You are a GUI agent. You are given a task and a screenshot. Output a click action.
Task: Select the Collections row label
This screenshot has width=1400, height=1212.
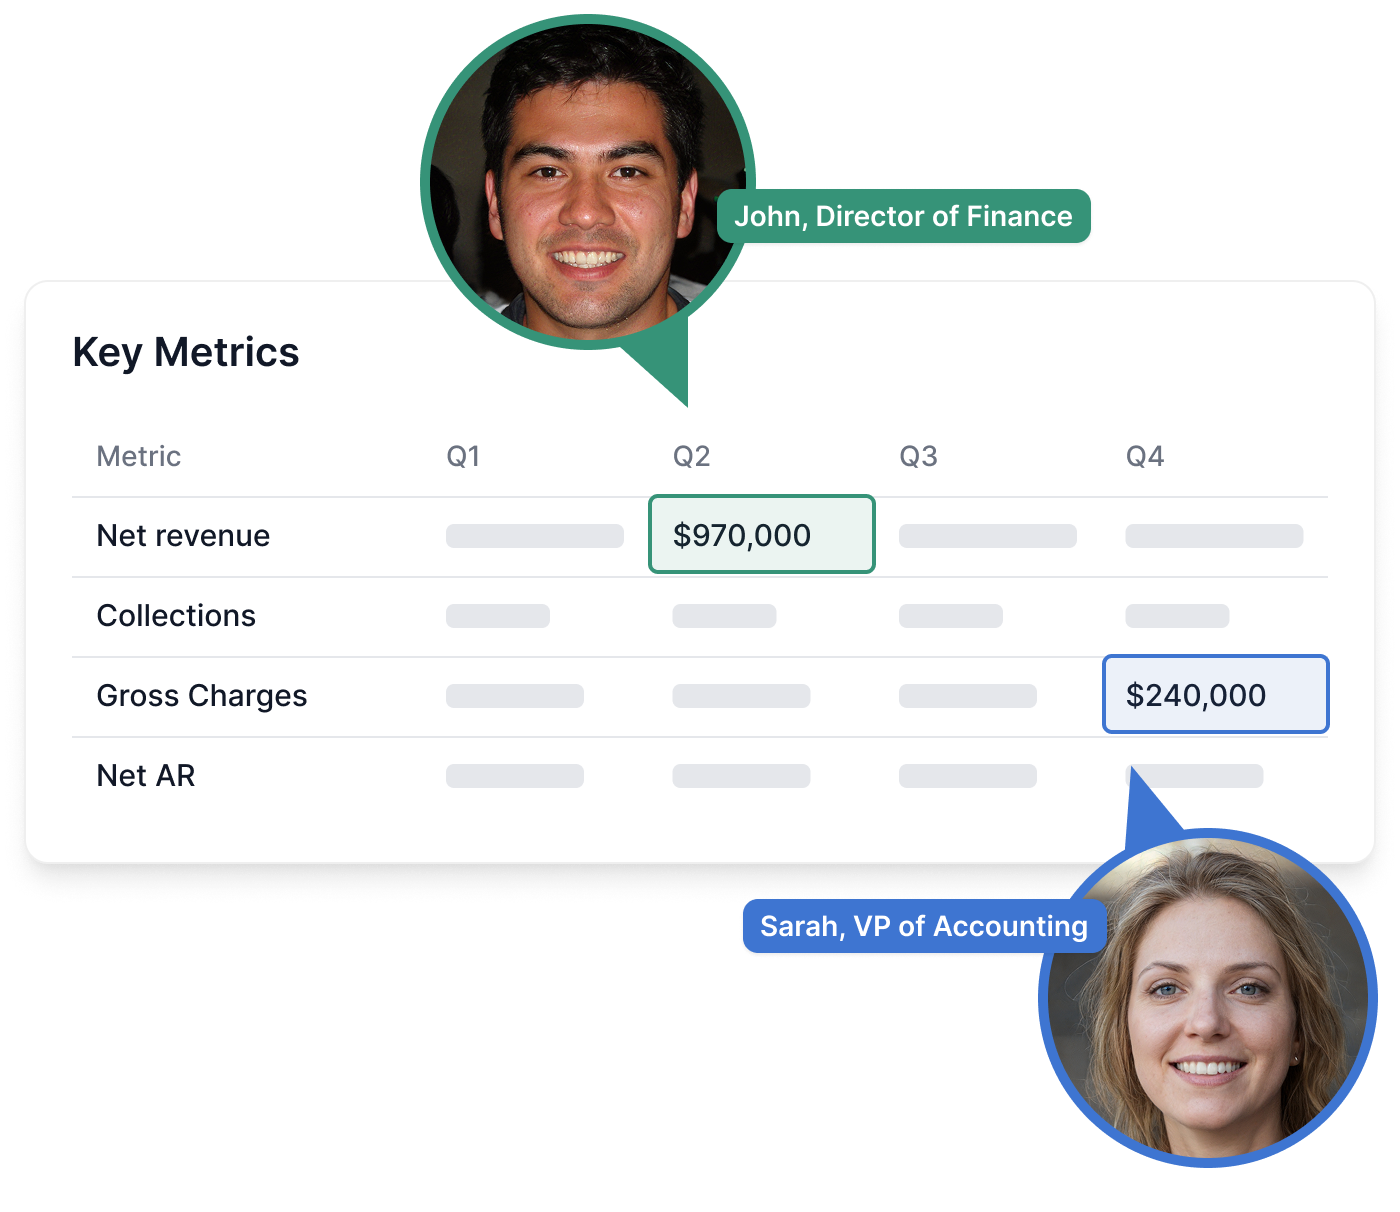(x=176, y=616)
